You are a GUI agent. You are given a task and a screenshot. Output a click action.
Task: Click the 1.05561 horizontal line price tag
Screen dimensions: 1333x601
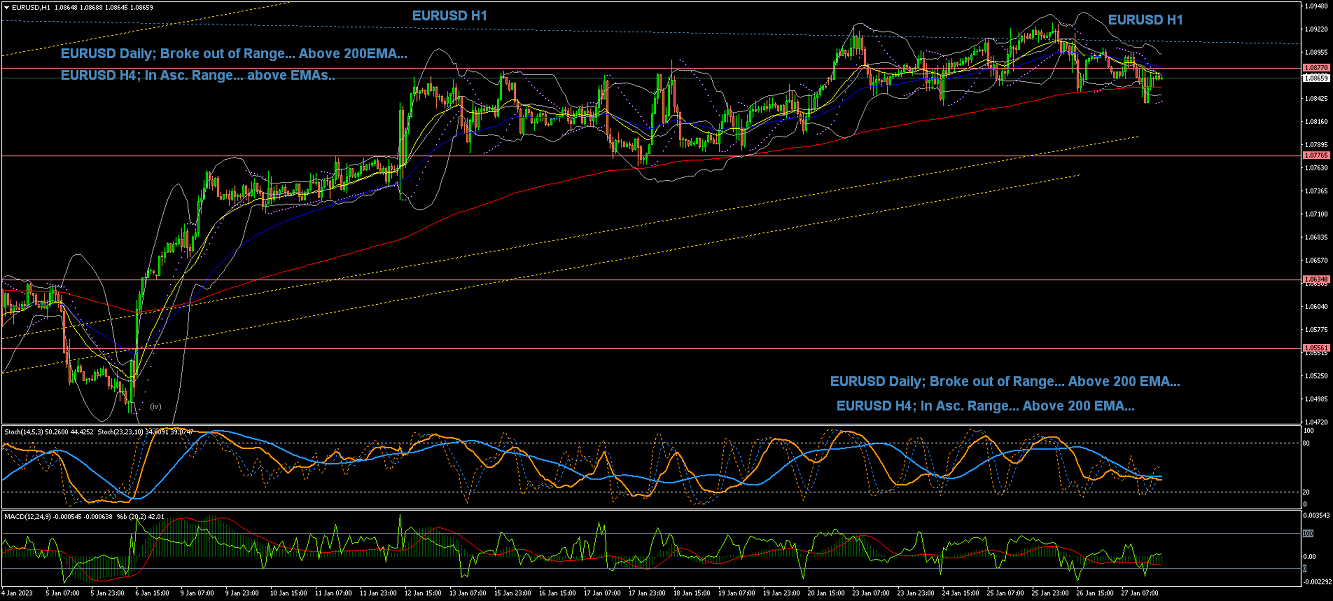pyautogui.click(x=1316, y=348)
